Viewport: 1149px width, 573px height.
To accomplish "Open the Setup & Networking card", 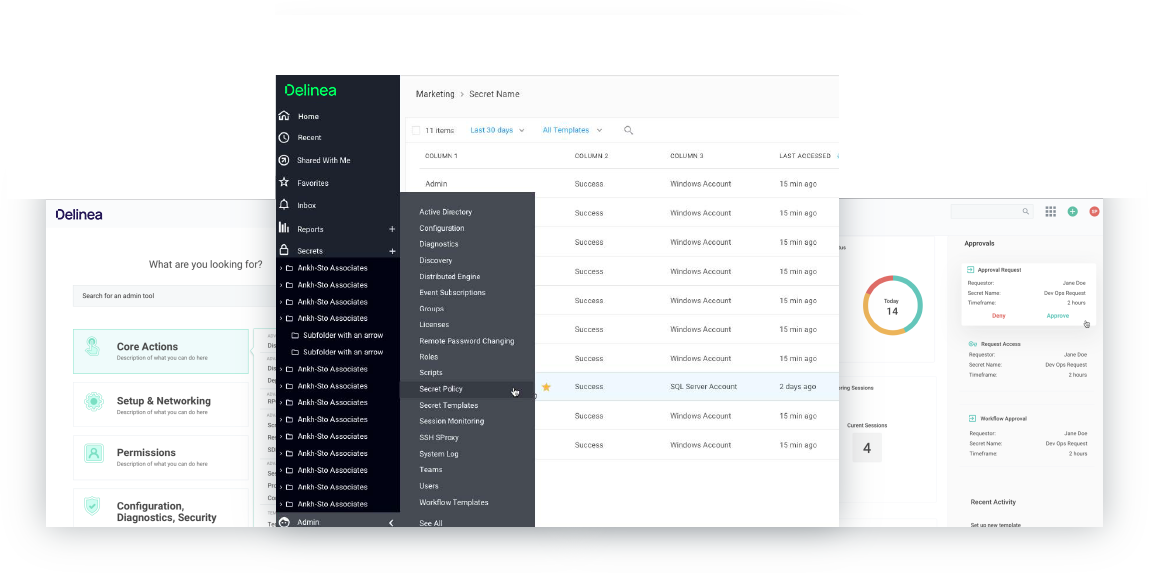I will [x=161, y=404].
